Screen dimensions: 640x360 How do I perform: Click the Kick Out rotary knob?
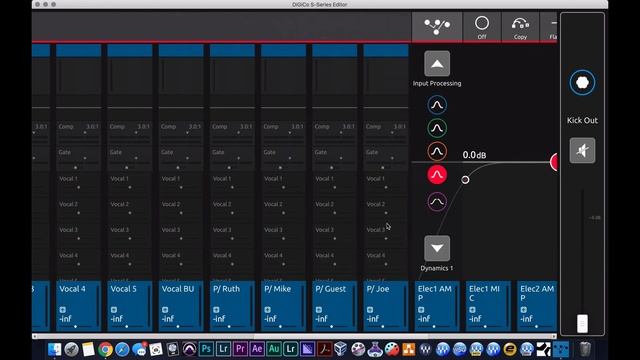click(x=582, y=82)
